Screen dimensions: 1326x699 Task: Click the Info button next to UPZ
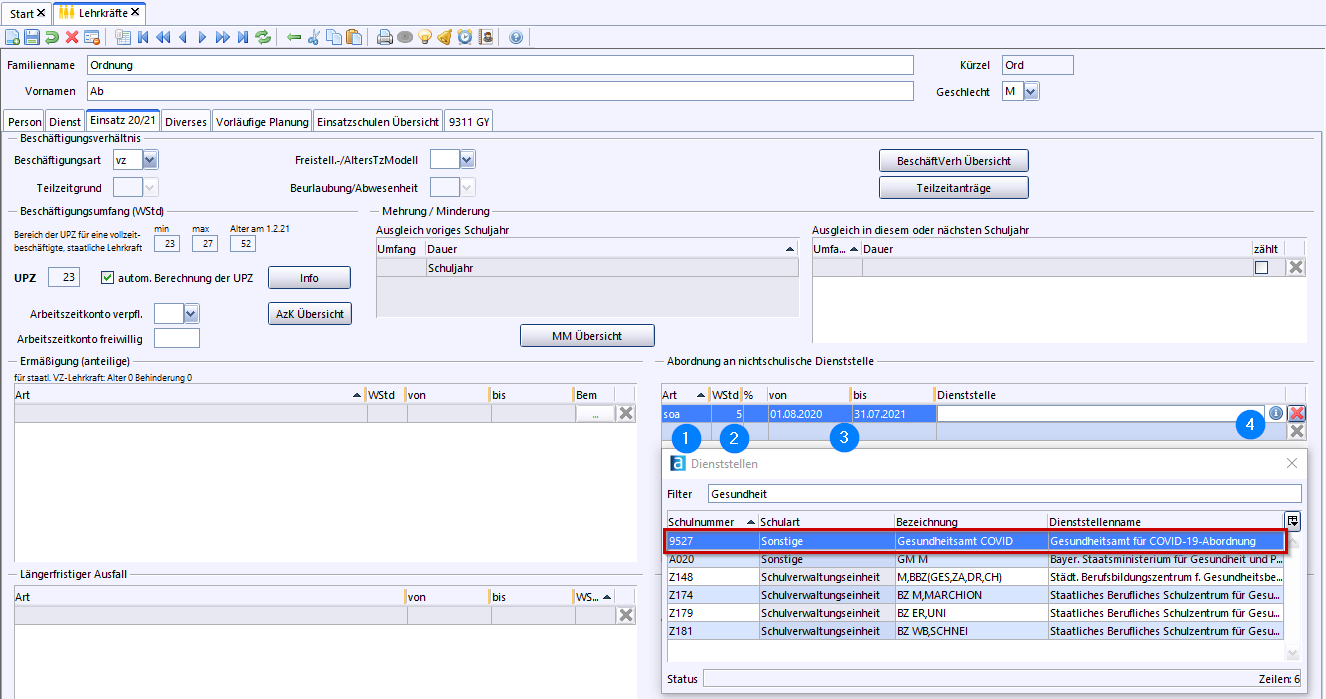[309, 278]
